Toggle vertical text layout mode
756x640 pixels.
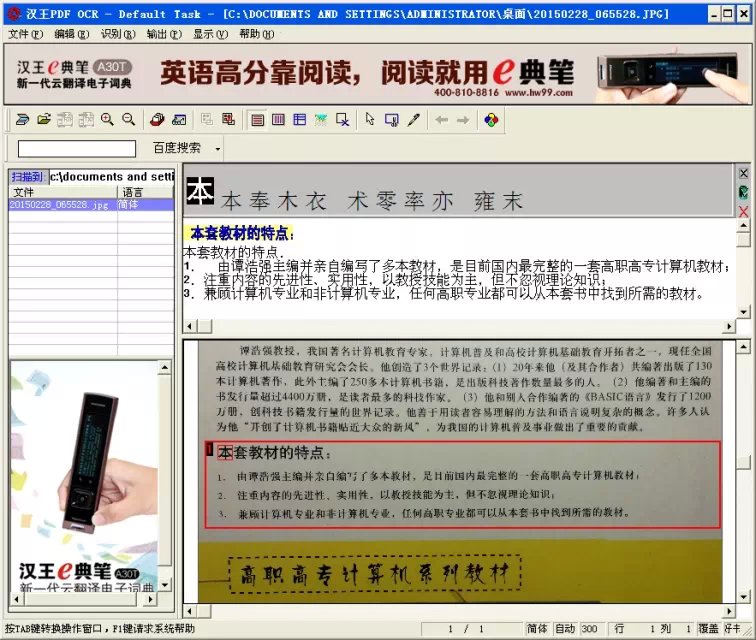279,120
